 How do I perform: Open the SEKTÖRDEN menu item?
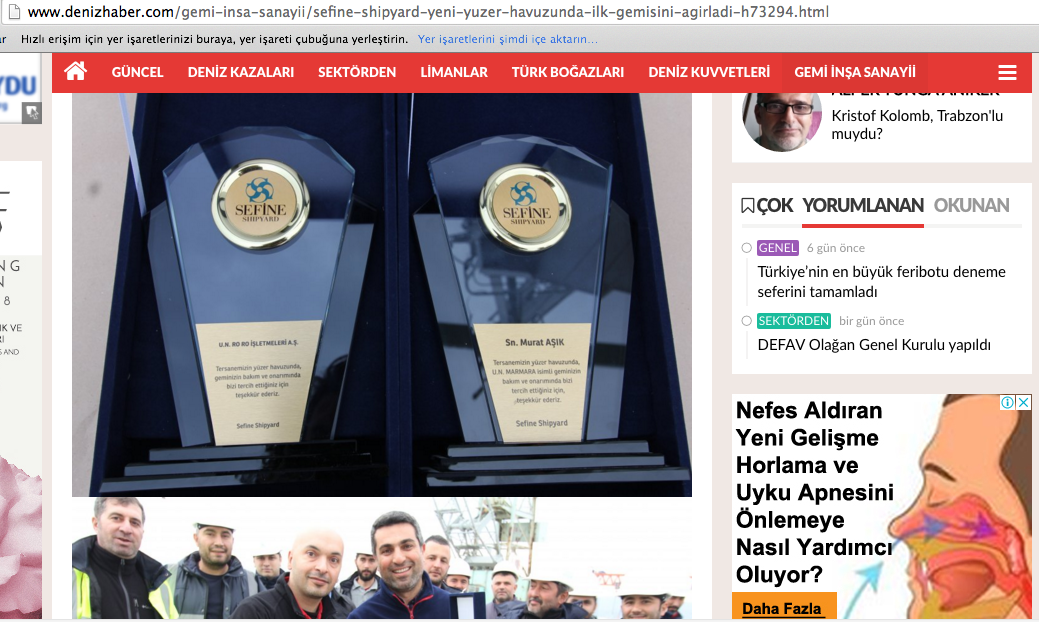pyautogui.click(x=357, y=72)
